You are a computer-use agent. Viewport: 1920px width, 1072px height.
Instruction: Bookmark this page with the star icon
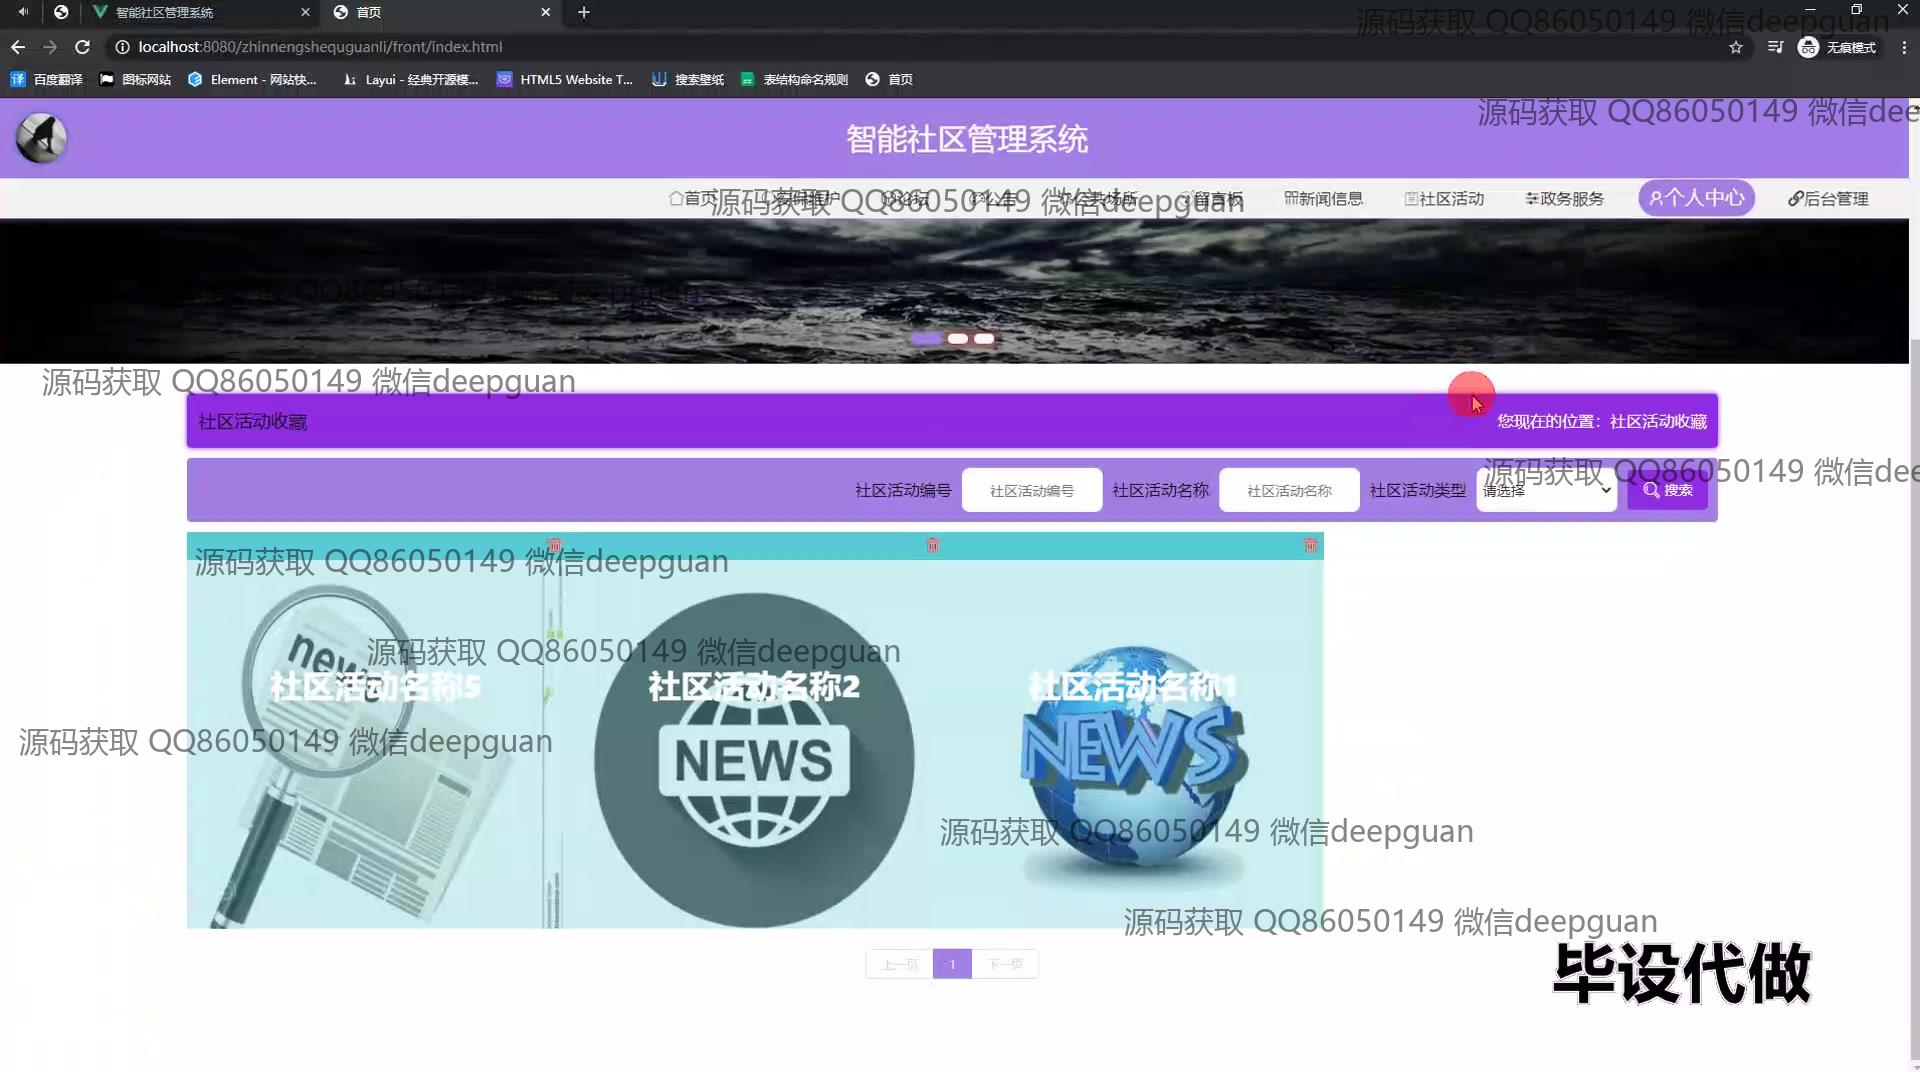click(x=1736, y=47)
